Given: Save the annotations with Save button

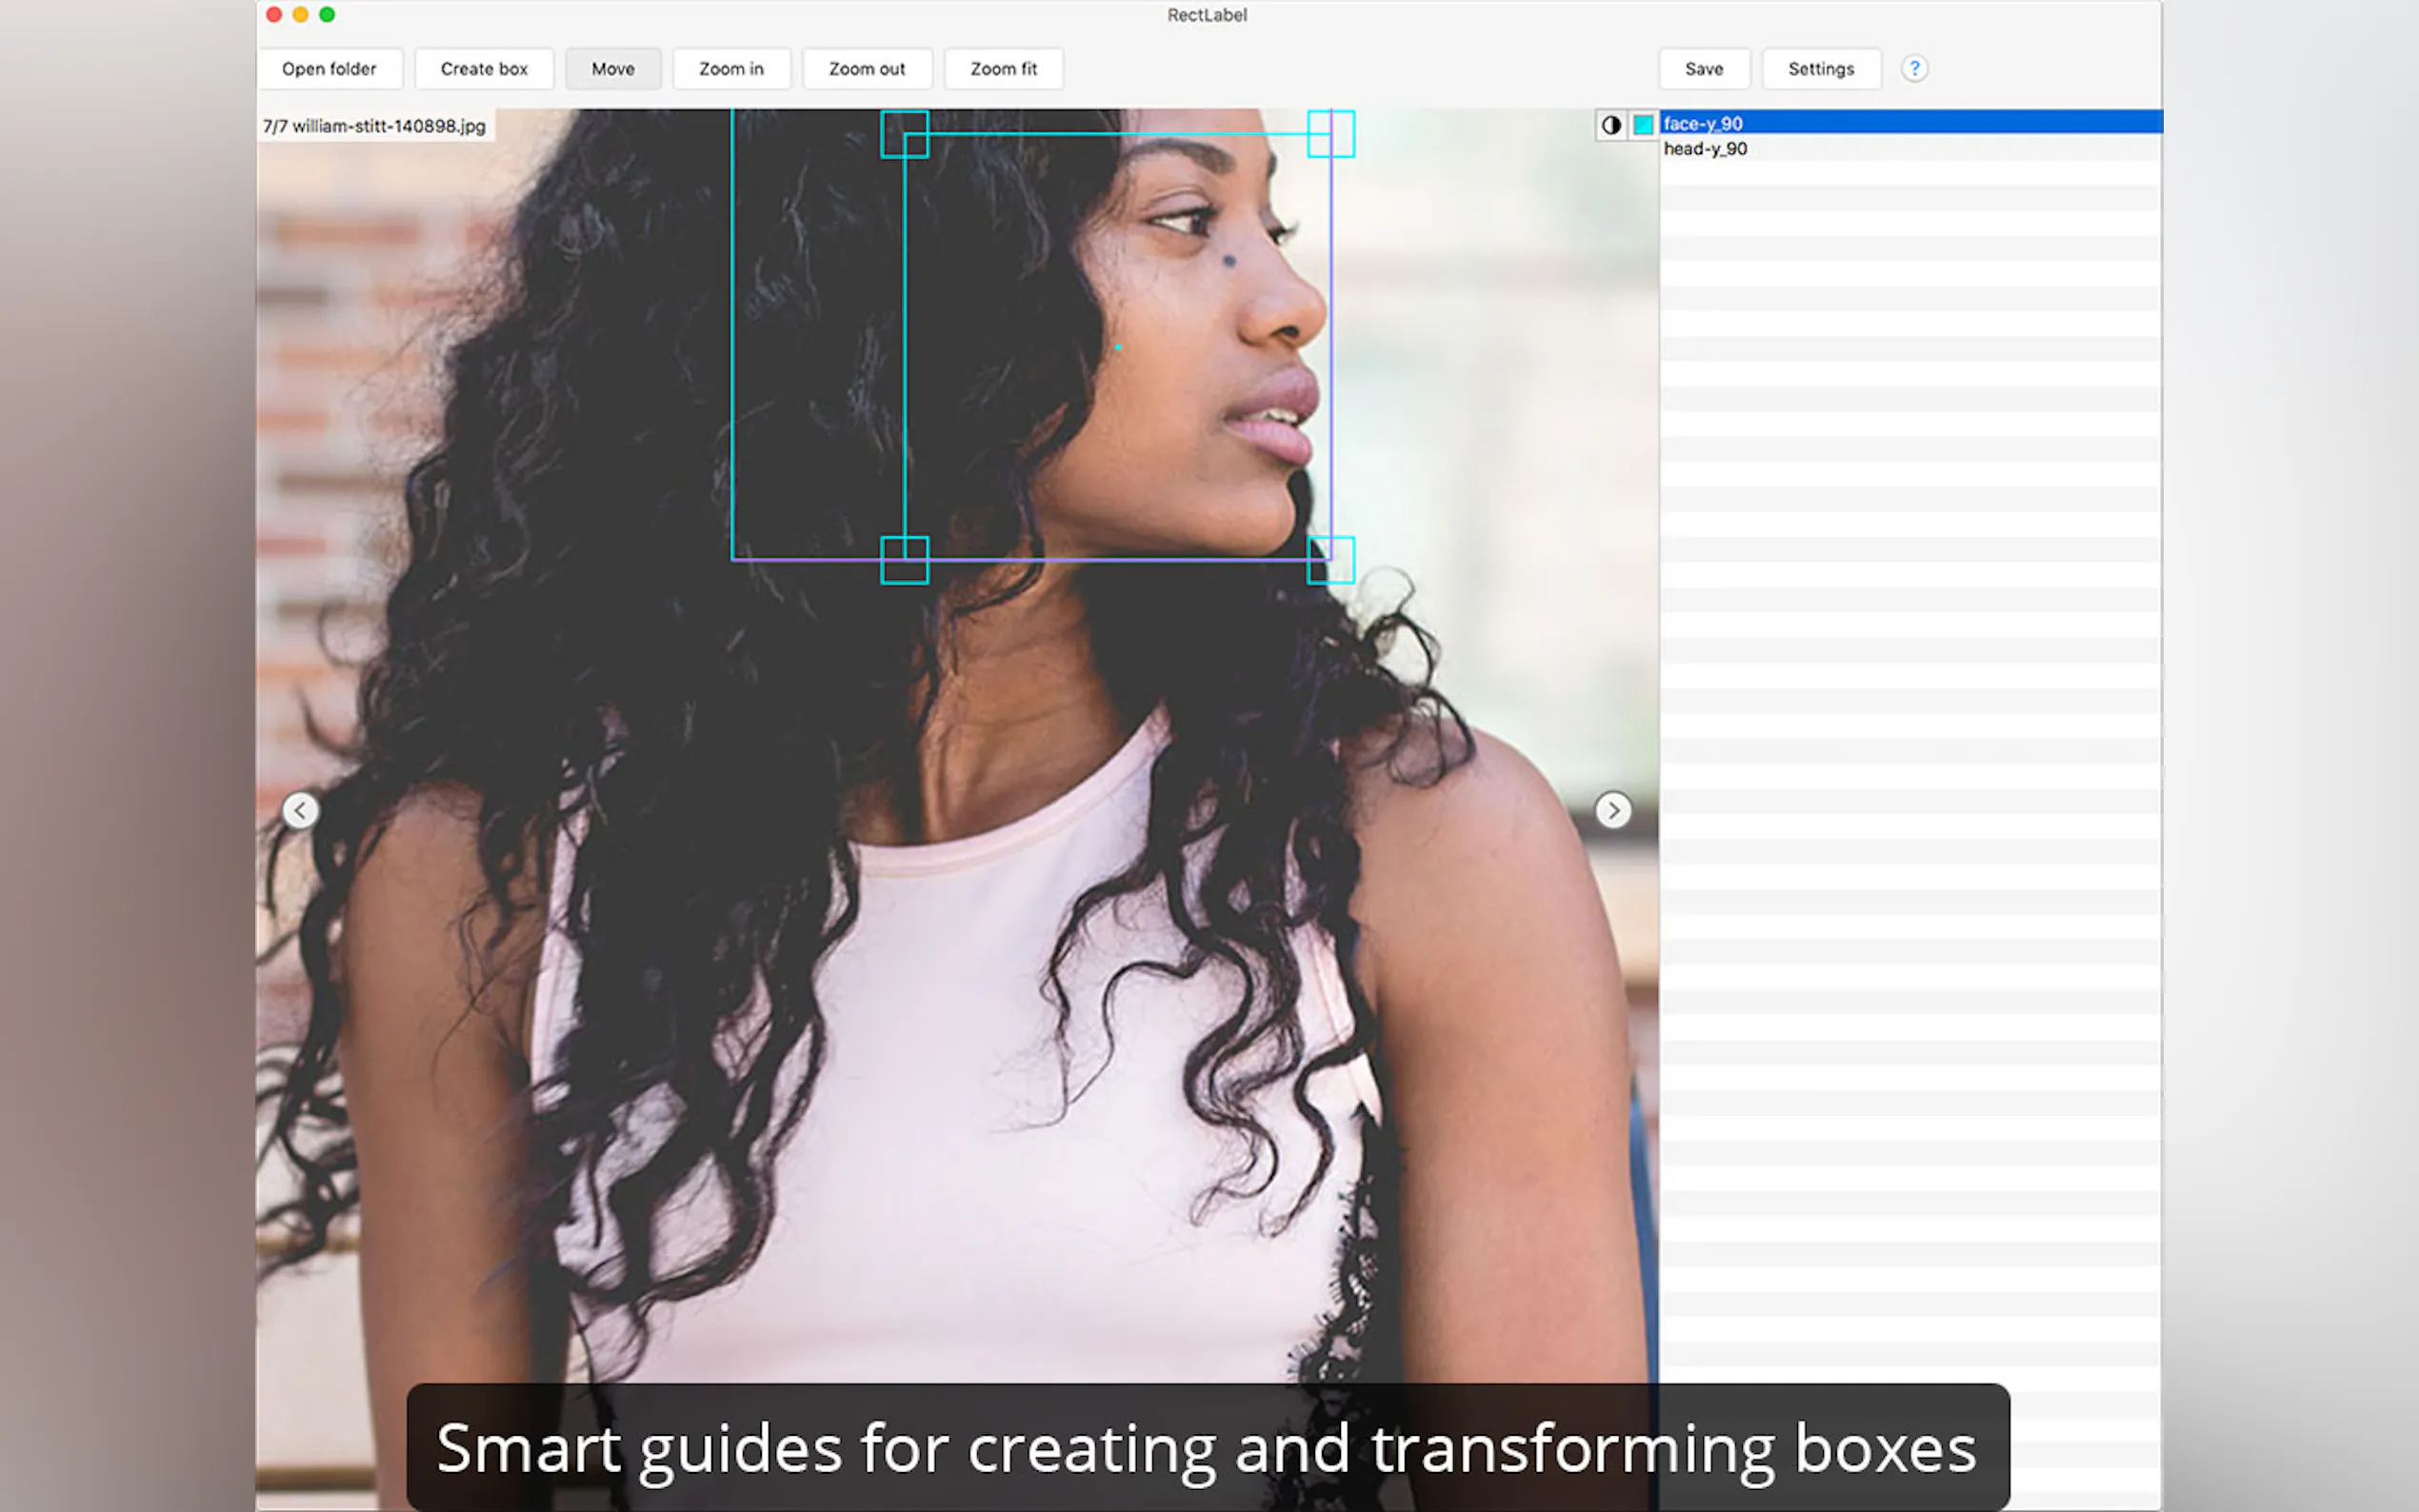Looking at the screenshot, I should [x=1704, y=69].
